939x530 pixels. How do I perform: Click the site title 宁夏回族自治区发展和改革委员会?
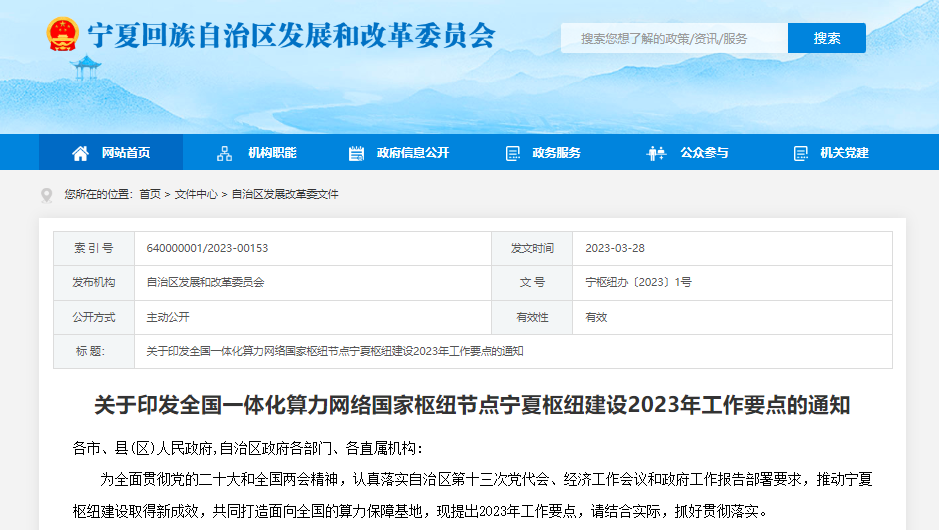(292, 35)
